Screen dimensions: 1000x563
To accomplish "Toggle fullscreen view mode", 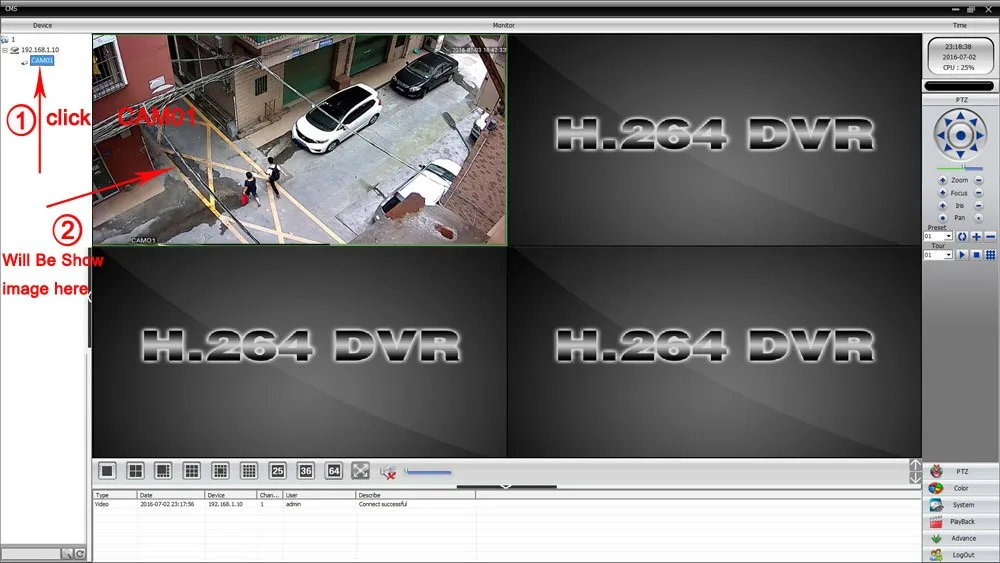I will [360, 471].
